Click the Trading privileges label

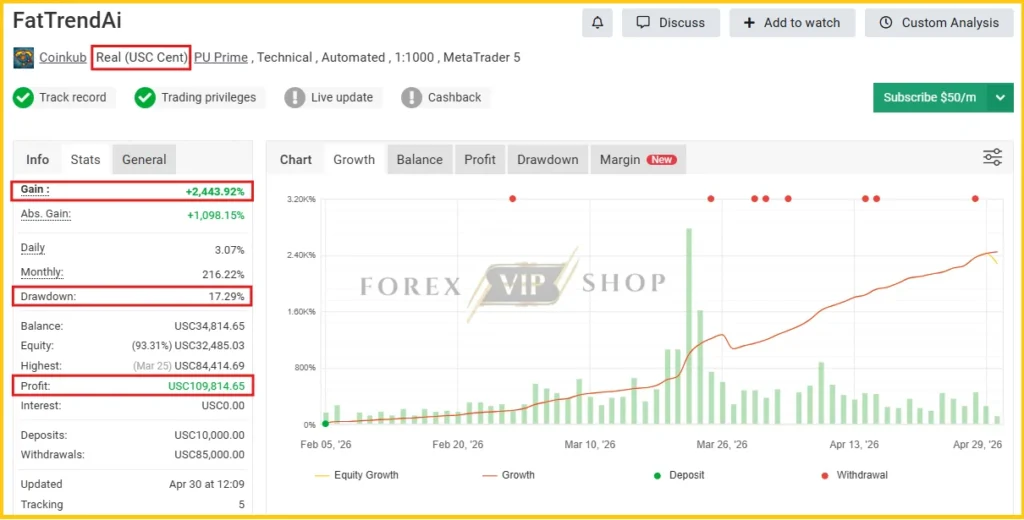pos(209,97)
